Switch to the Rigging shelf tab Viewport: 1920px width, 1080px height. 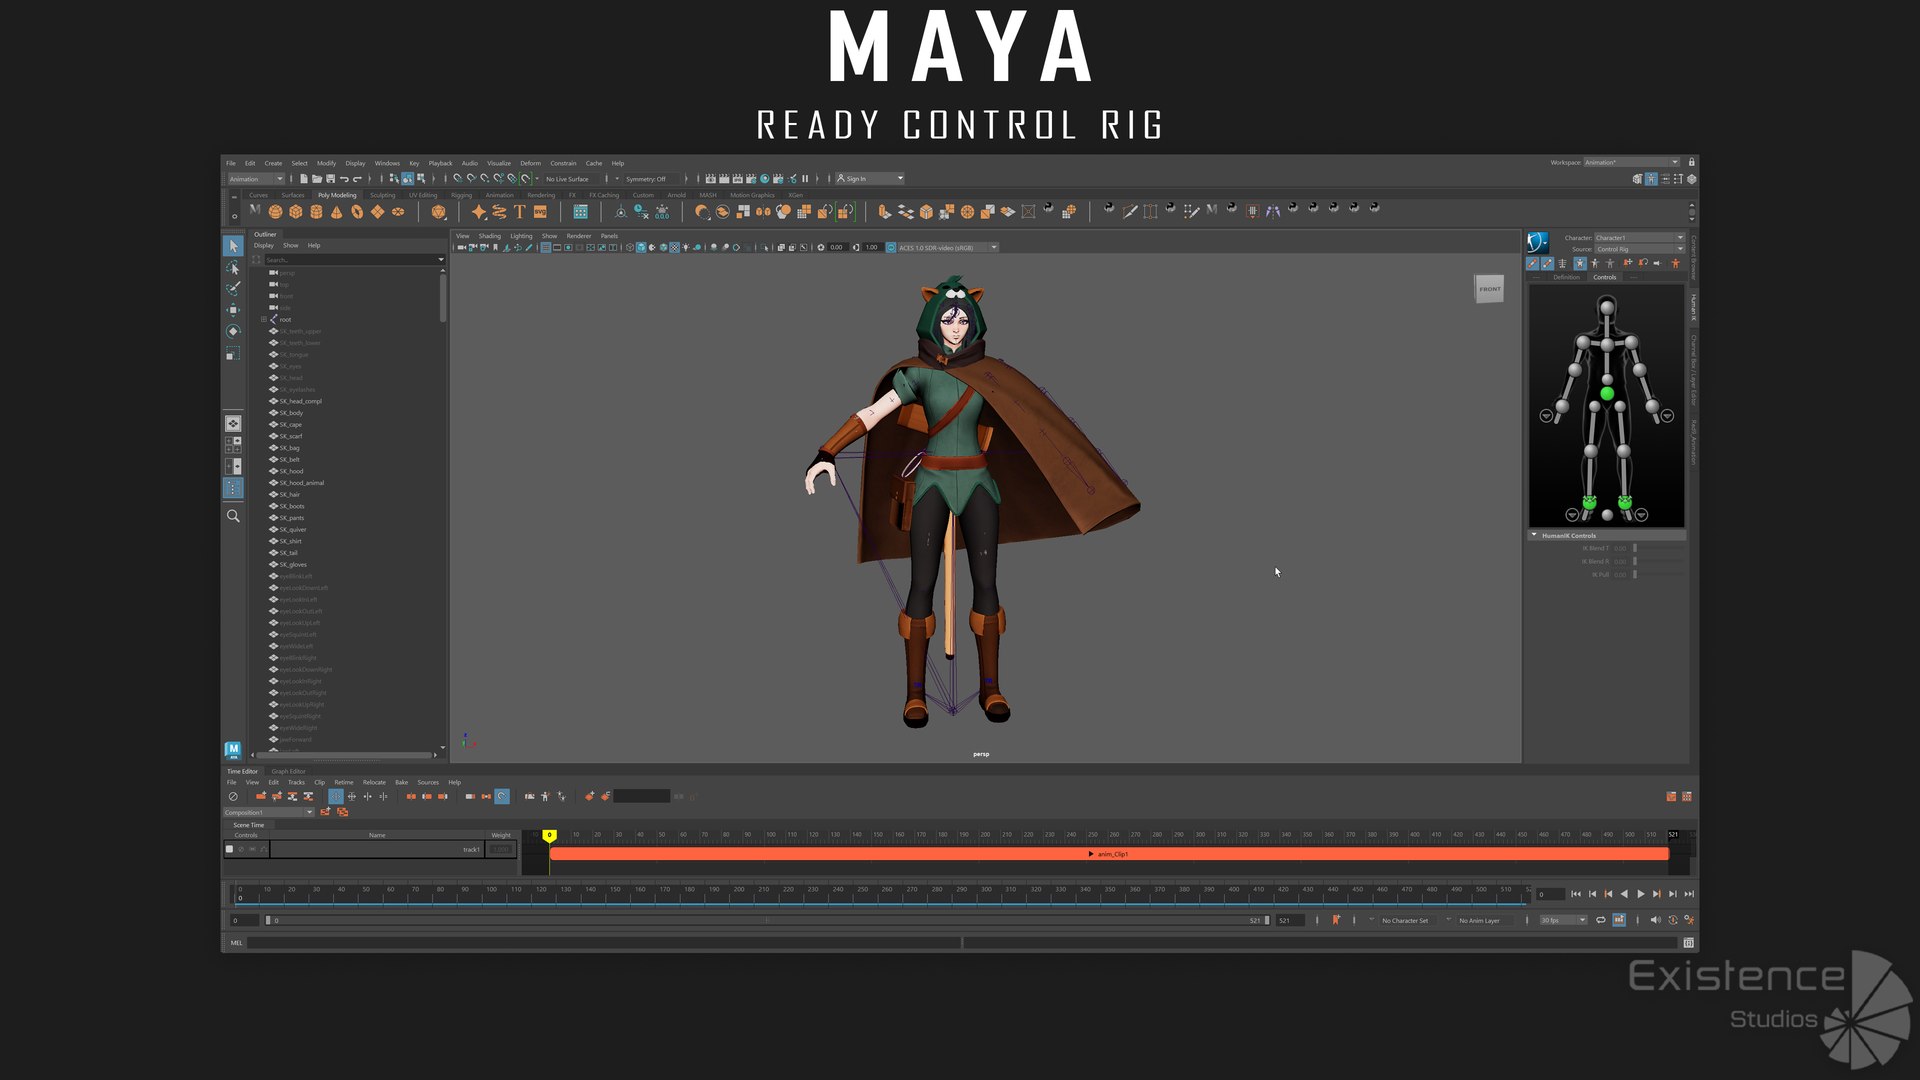(461, 195)
